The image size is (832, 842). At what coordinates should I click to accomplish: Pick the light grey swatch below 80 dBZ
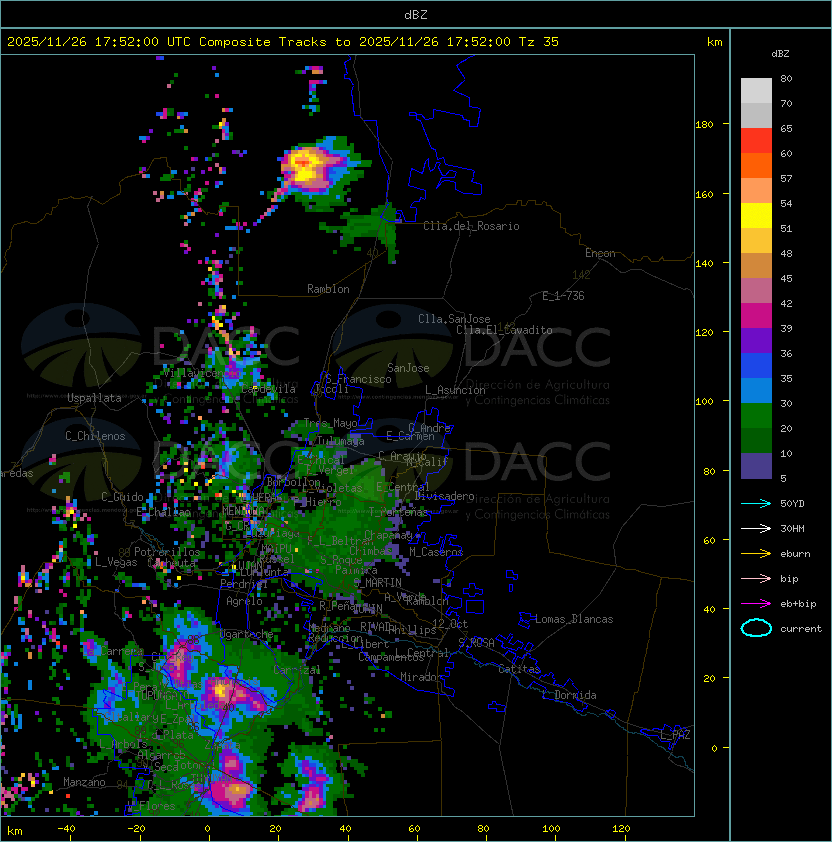point(756,90)
